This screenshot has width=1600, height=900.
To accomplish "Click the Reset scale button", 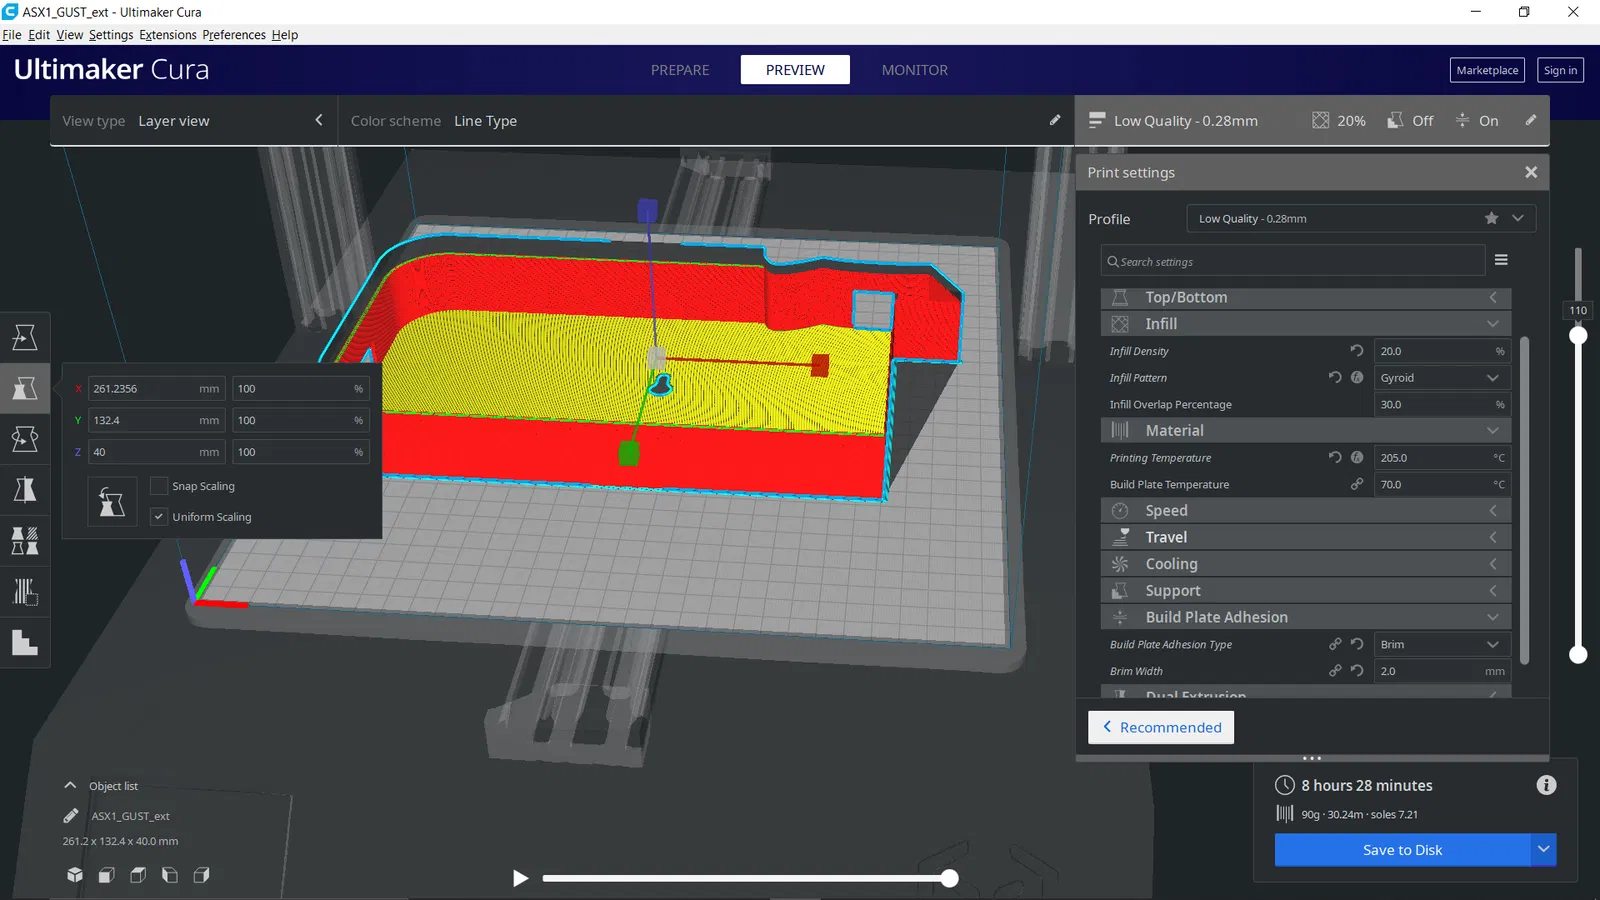I will (112, 502).
